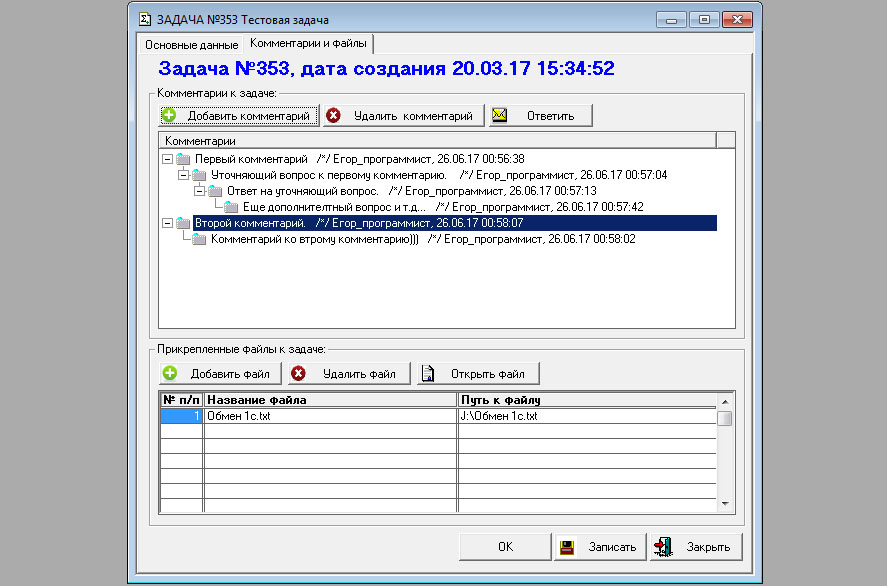Click the envelope icon on Ответить

point(499,116)
